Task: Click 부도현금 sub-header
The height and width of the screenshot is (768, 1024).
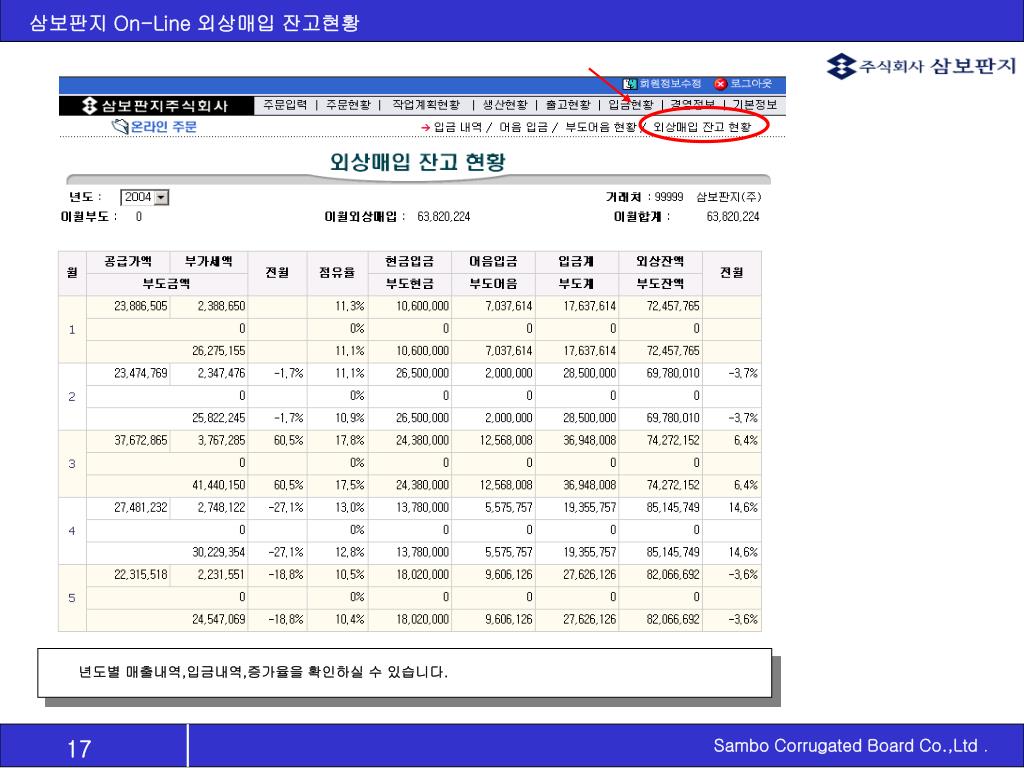Action: 409,283
